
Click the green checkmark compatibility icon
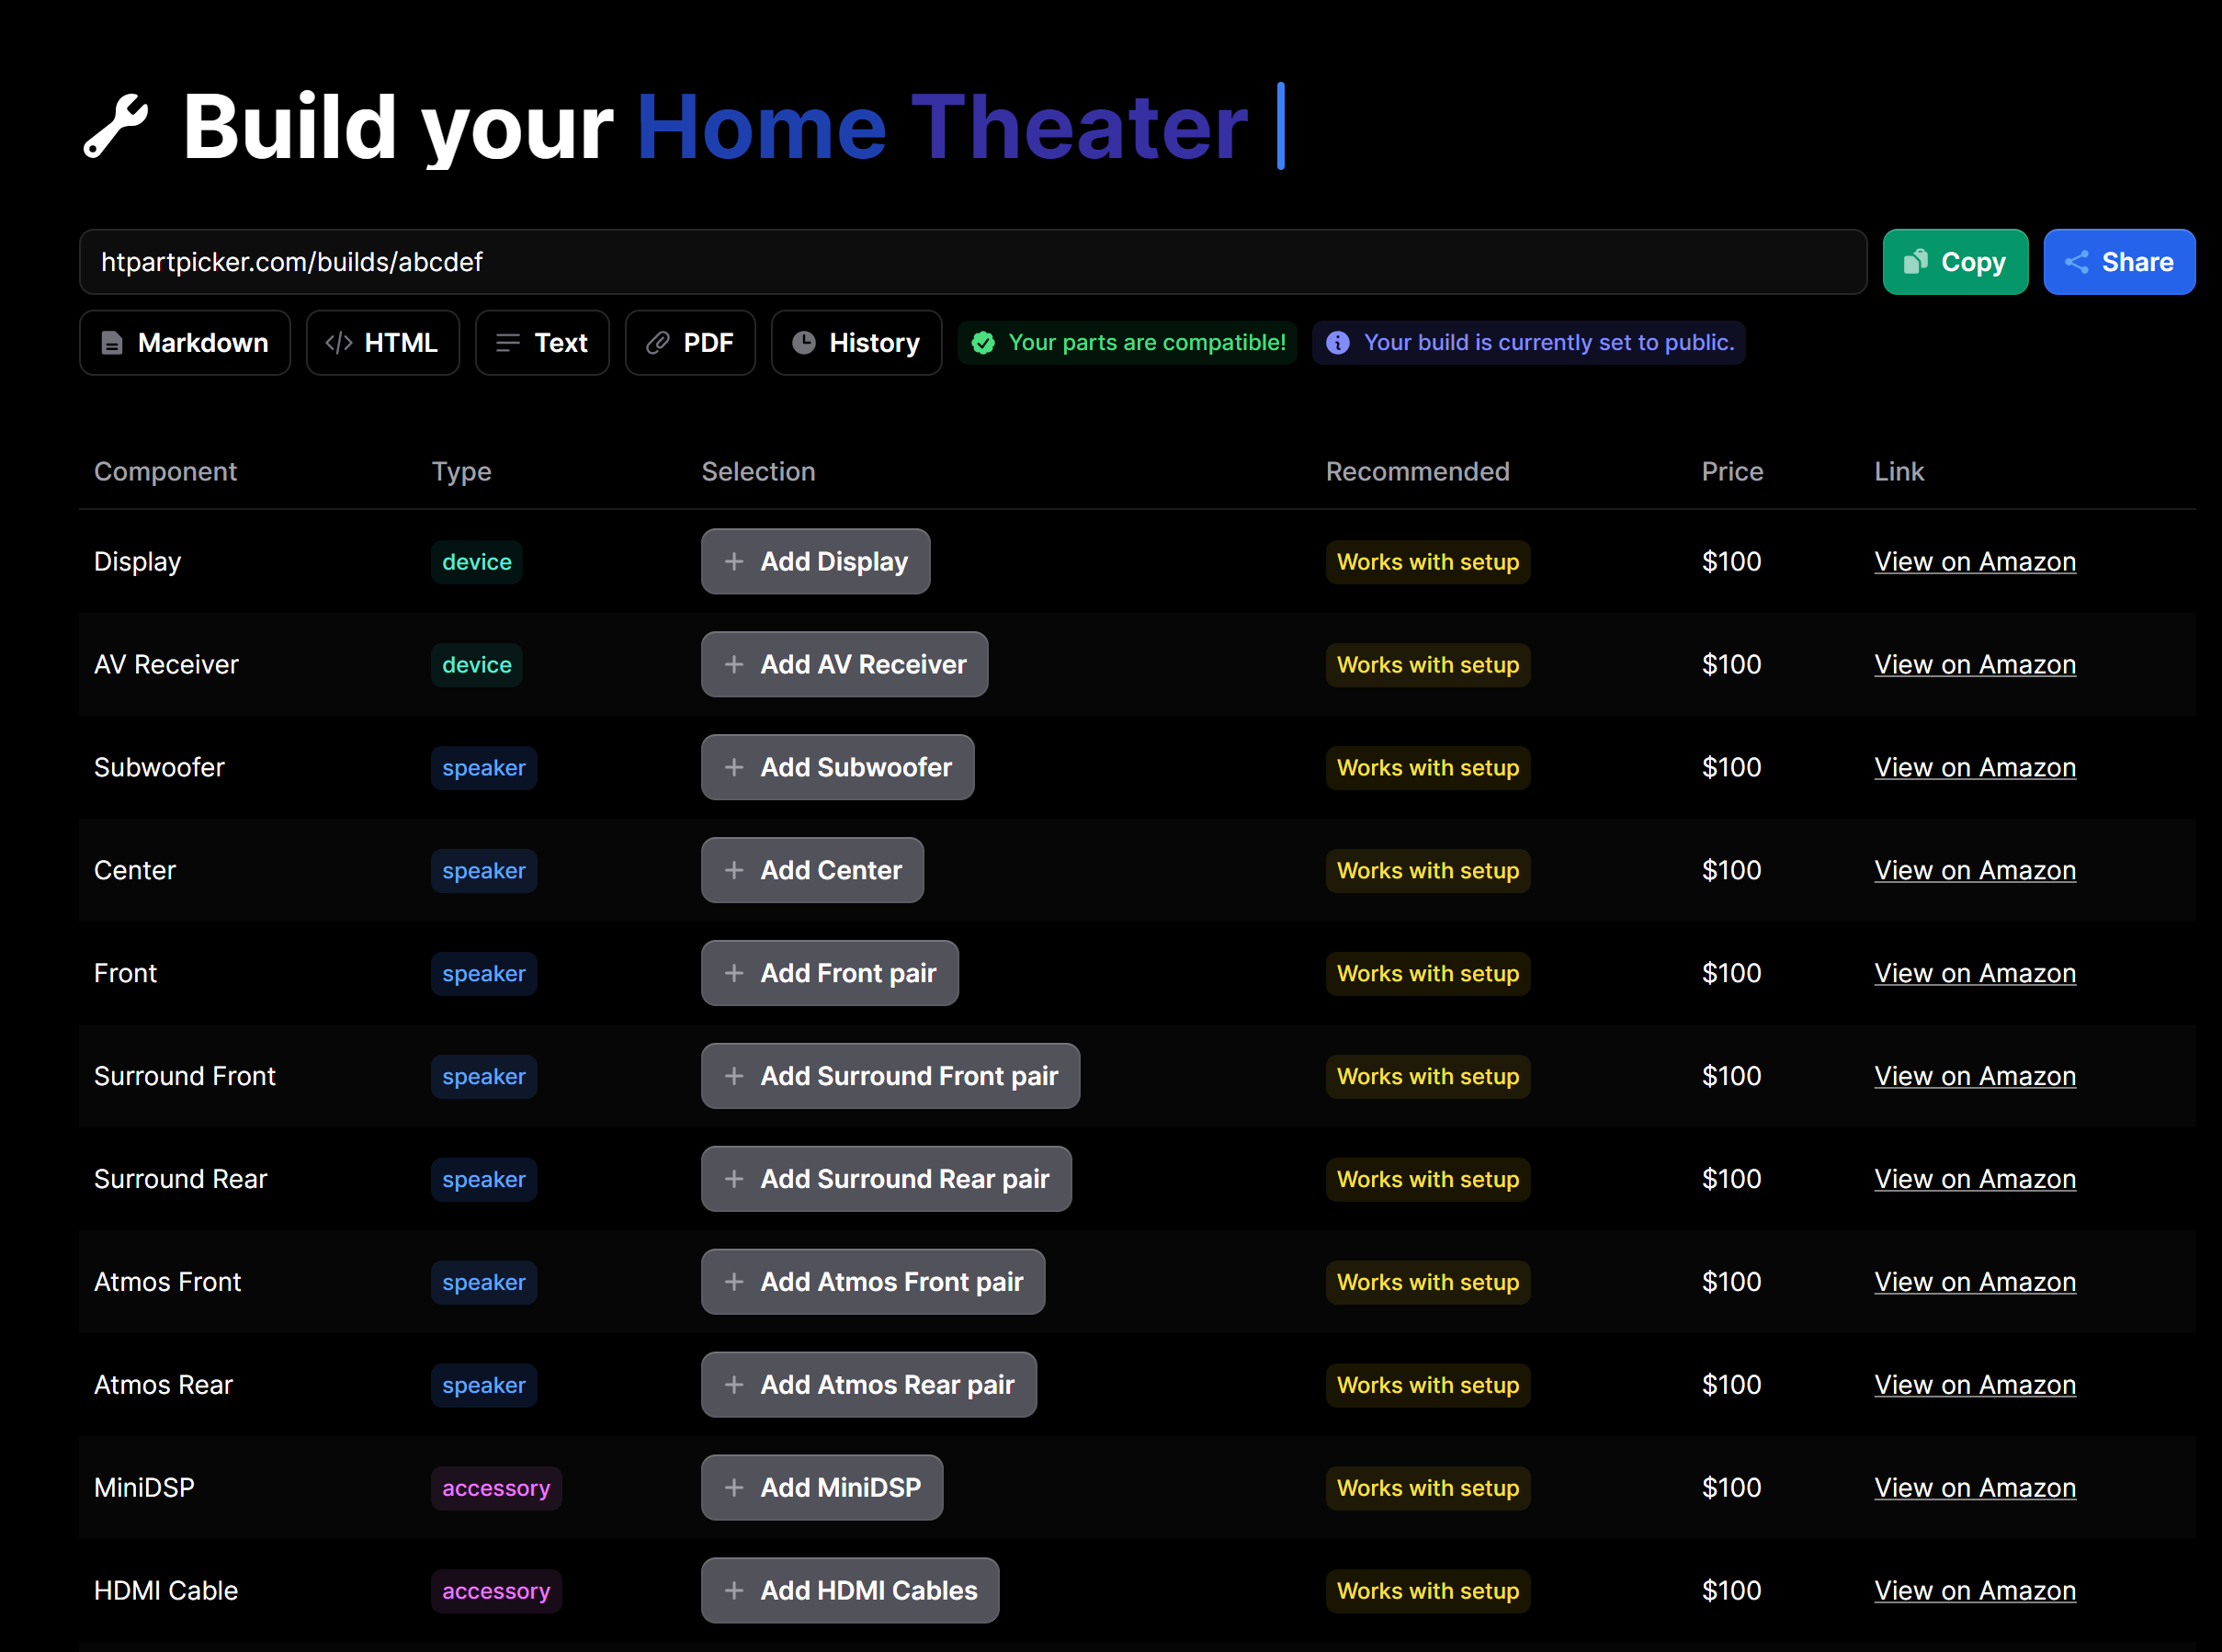984,343
